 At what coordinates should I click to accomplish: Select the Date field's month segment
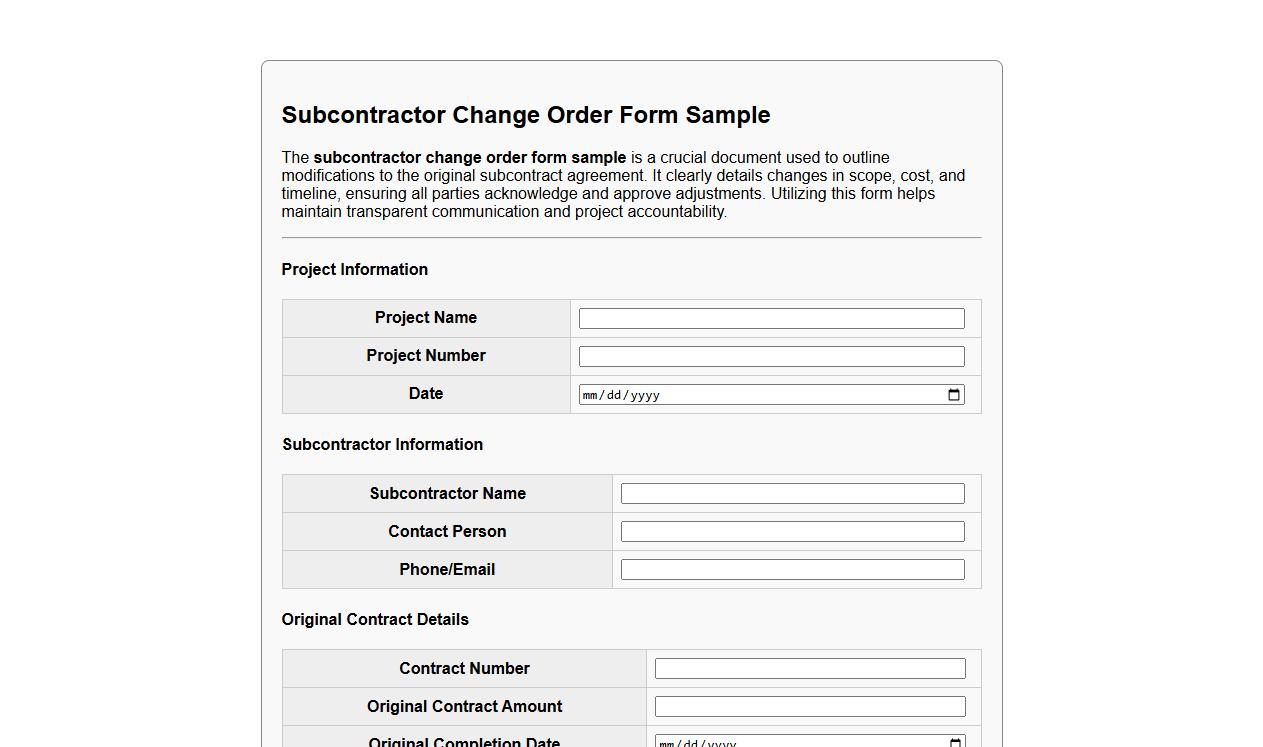coord(590,394)
